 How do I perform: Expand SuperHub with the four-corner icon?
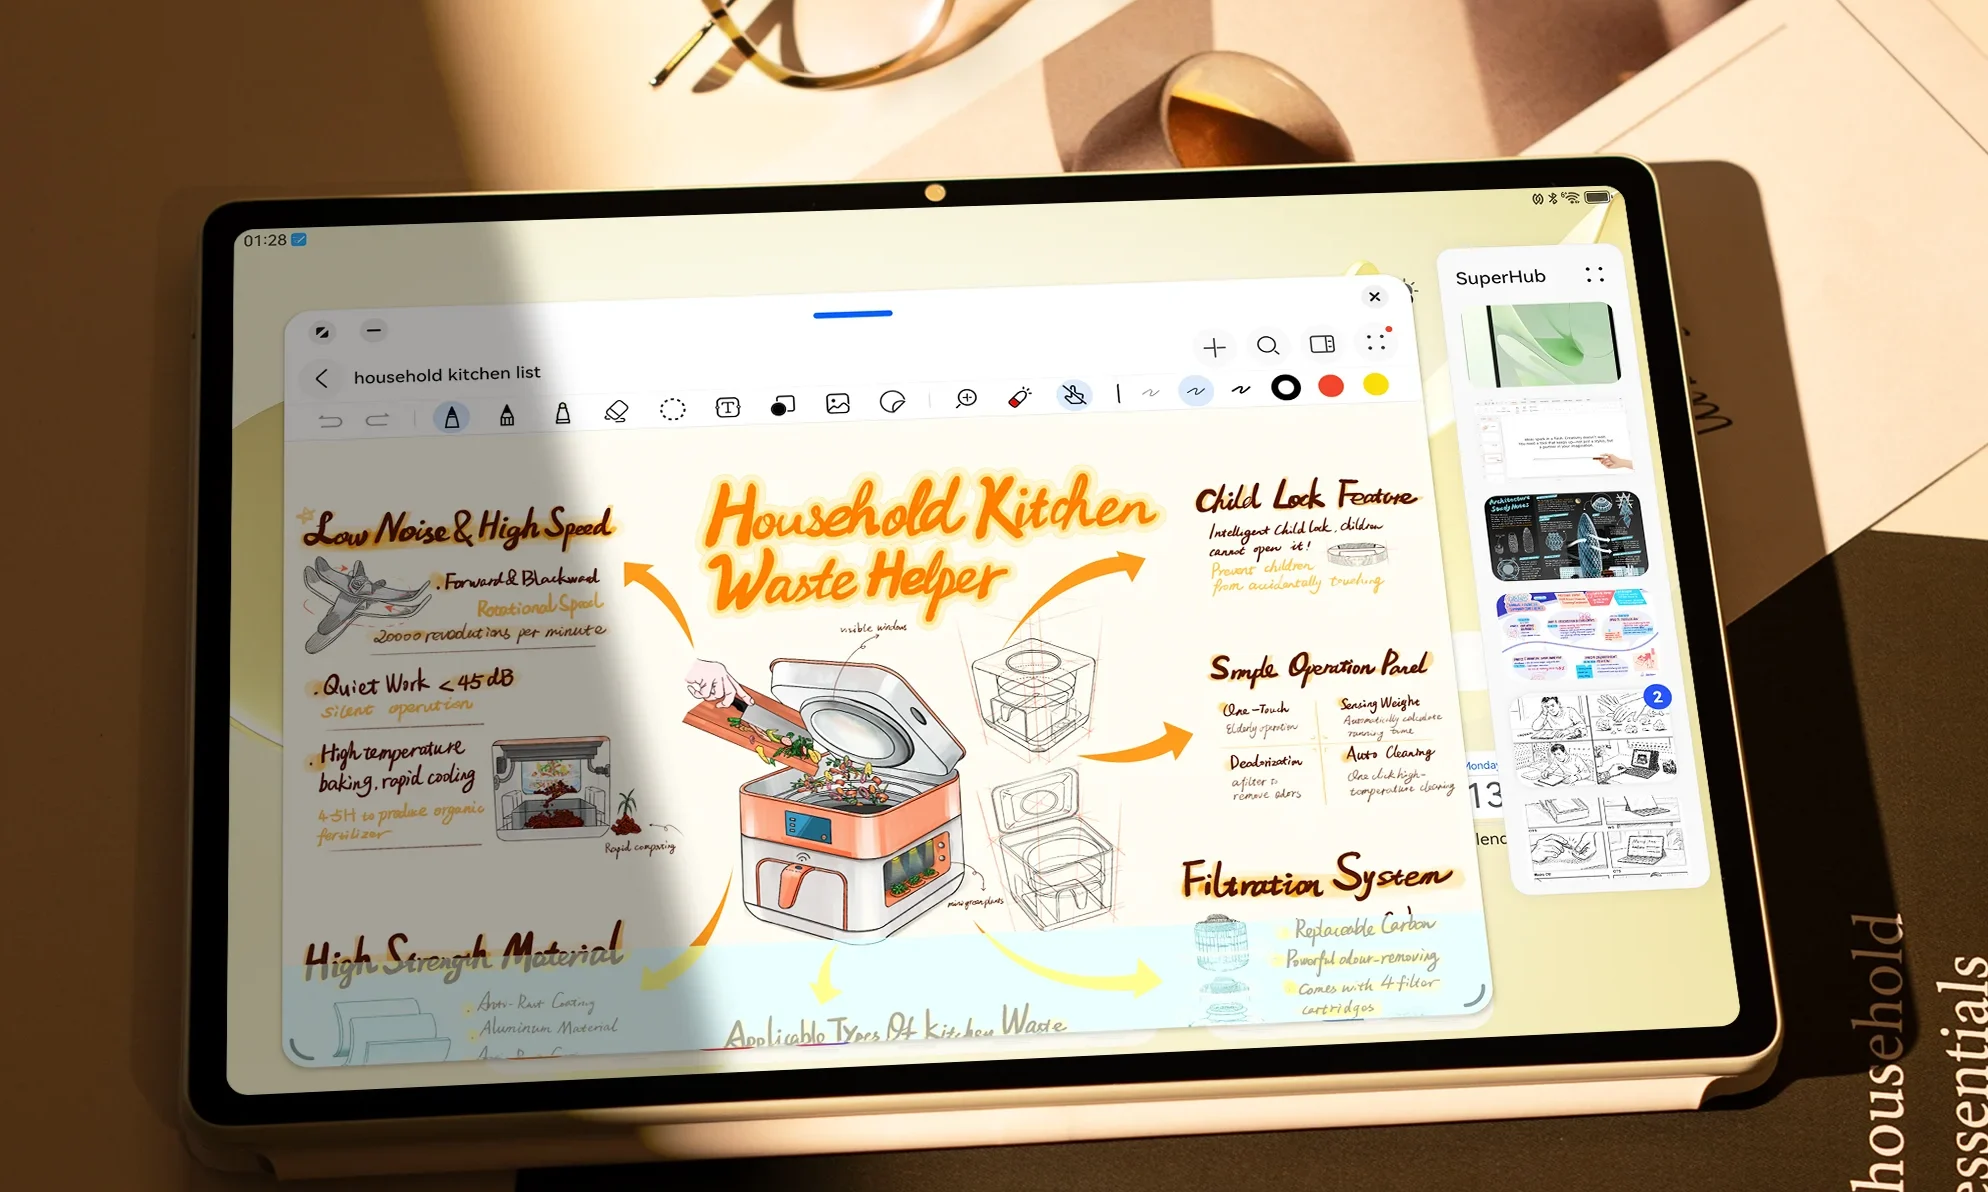click(1595, 274)
